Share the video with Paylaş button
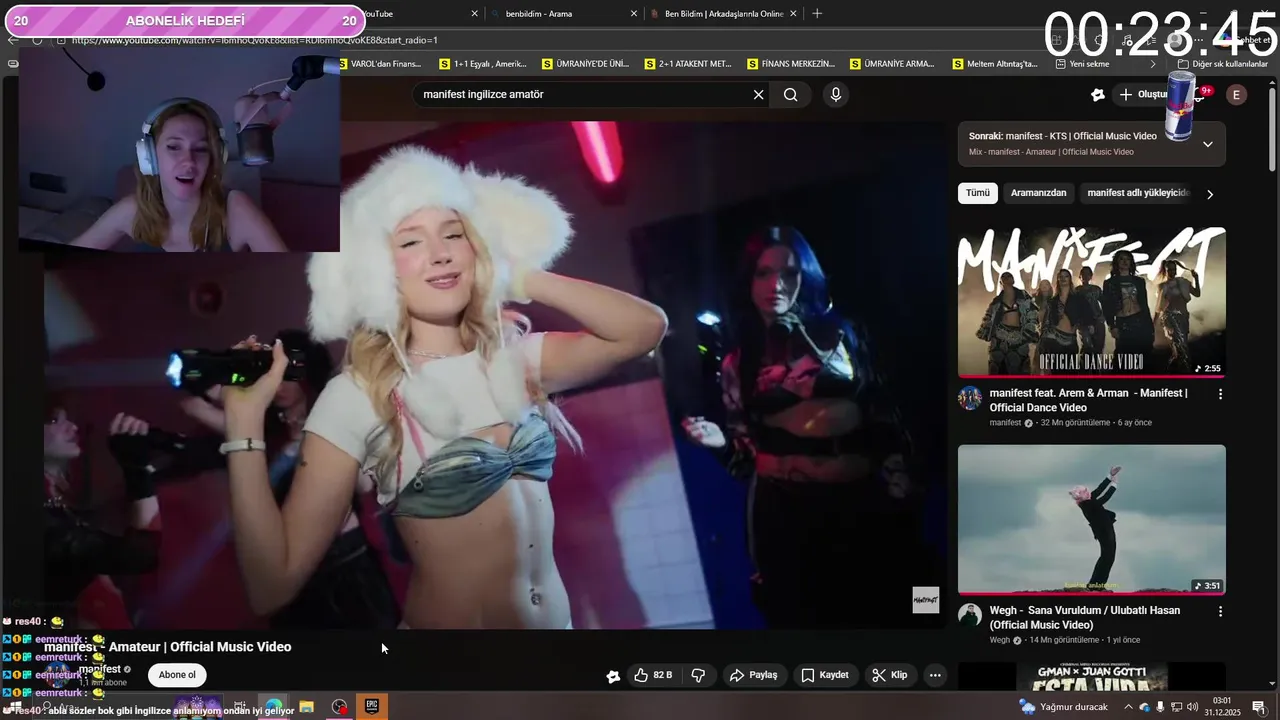Screen dimensions: 1280x720 click(753, 675)
